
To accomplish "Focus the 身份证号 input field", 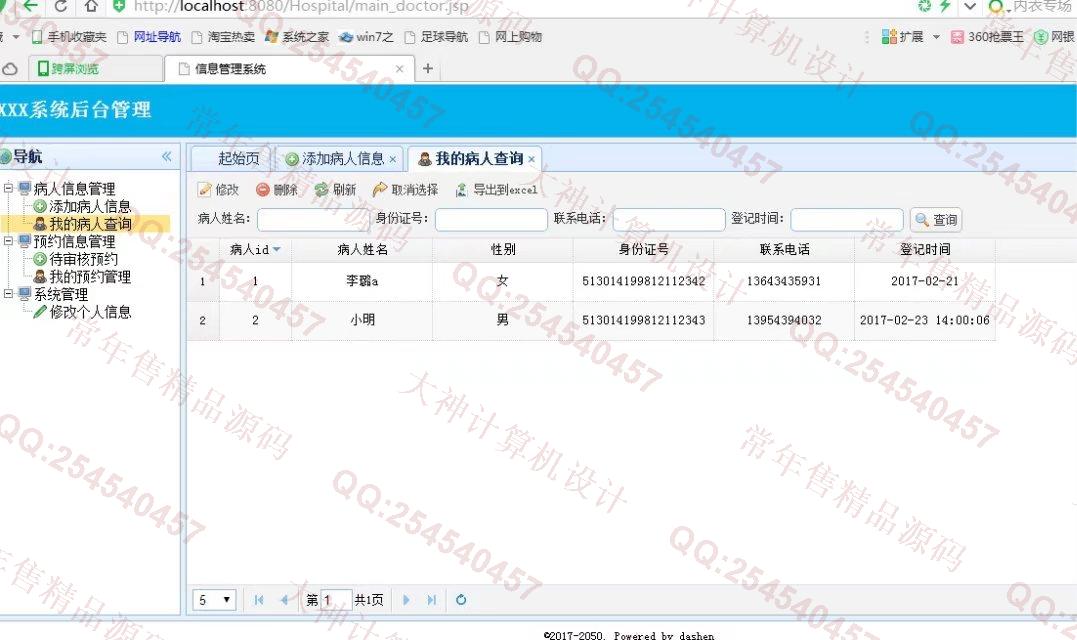I will pyautogui.click(x=491, y=219).
